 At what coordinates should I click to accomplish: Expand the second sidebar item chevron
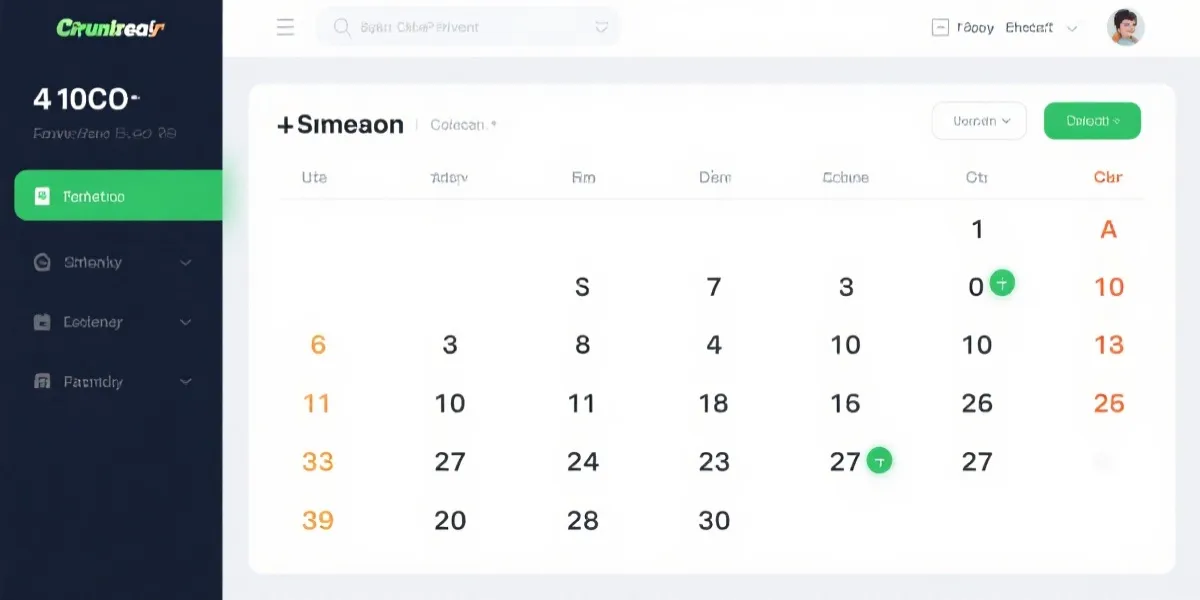(185, 263)
